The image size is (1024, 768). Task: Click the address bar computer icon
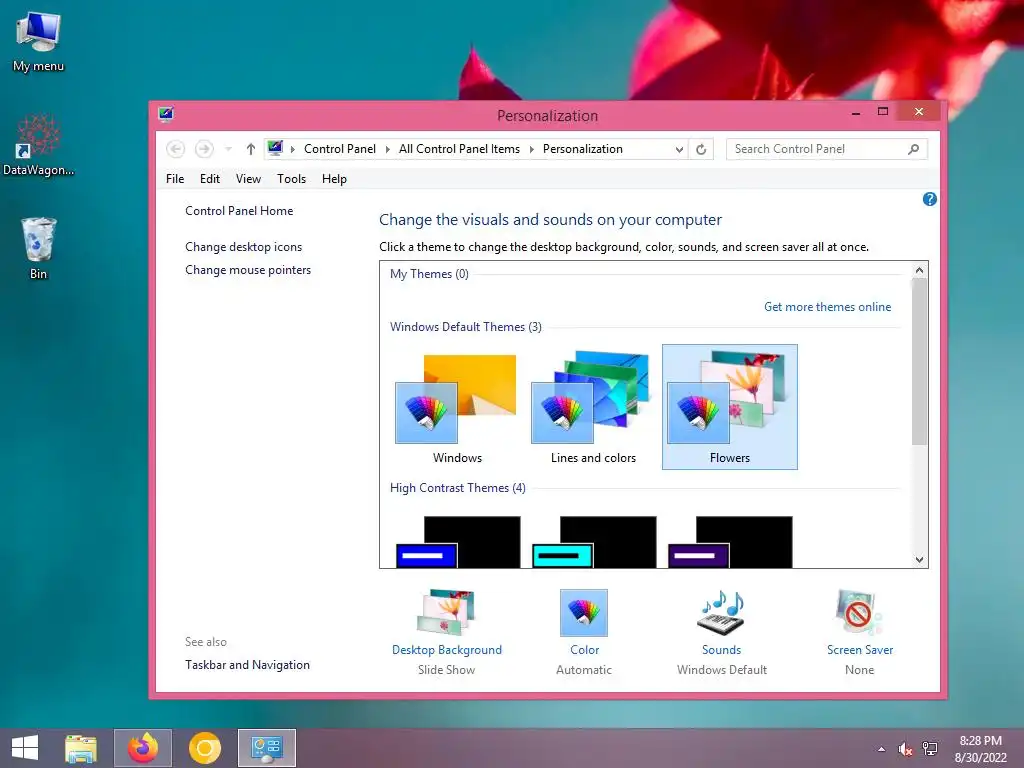tap(275, 148)
